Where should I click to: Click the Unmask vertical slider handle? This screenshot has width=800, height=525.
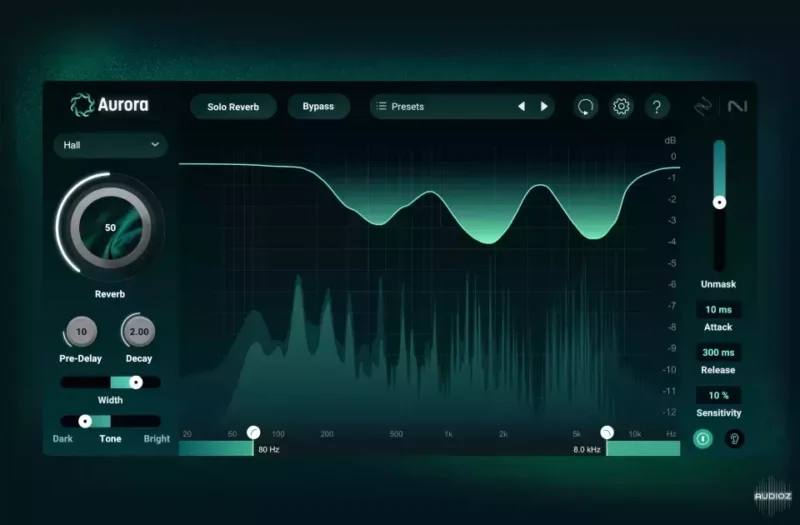(719, 202)
